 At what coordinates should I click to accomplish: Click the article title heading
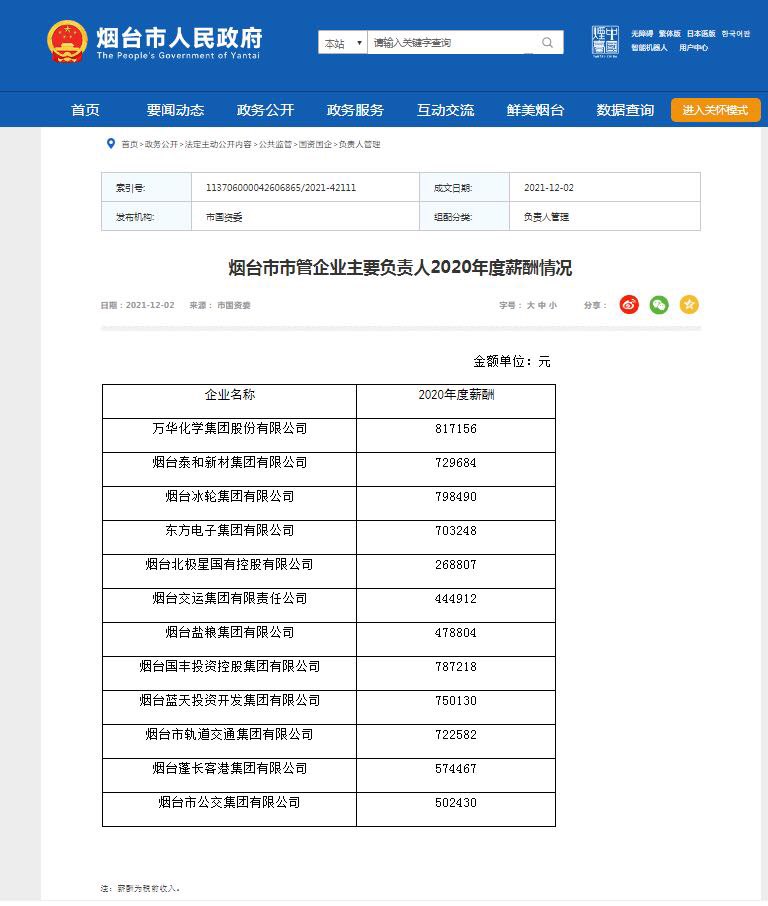[400, 268]
